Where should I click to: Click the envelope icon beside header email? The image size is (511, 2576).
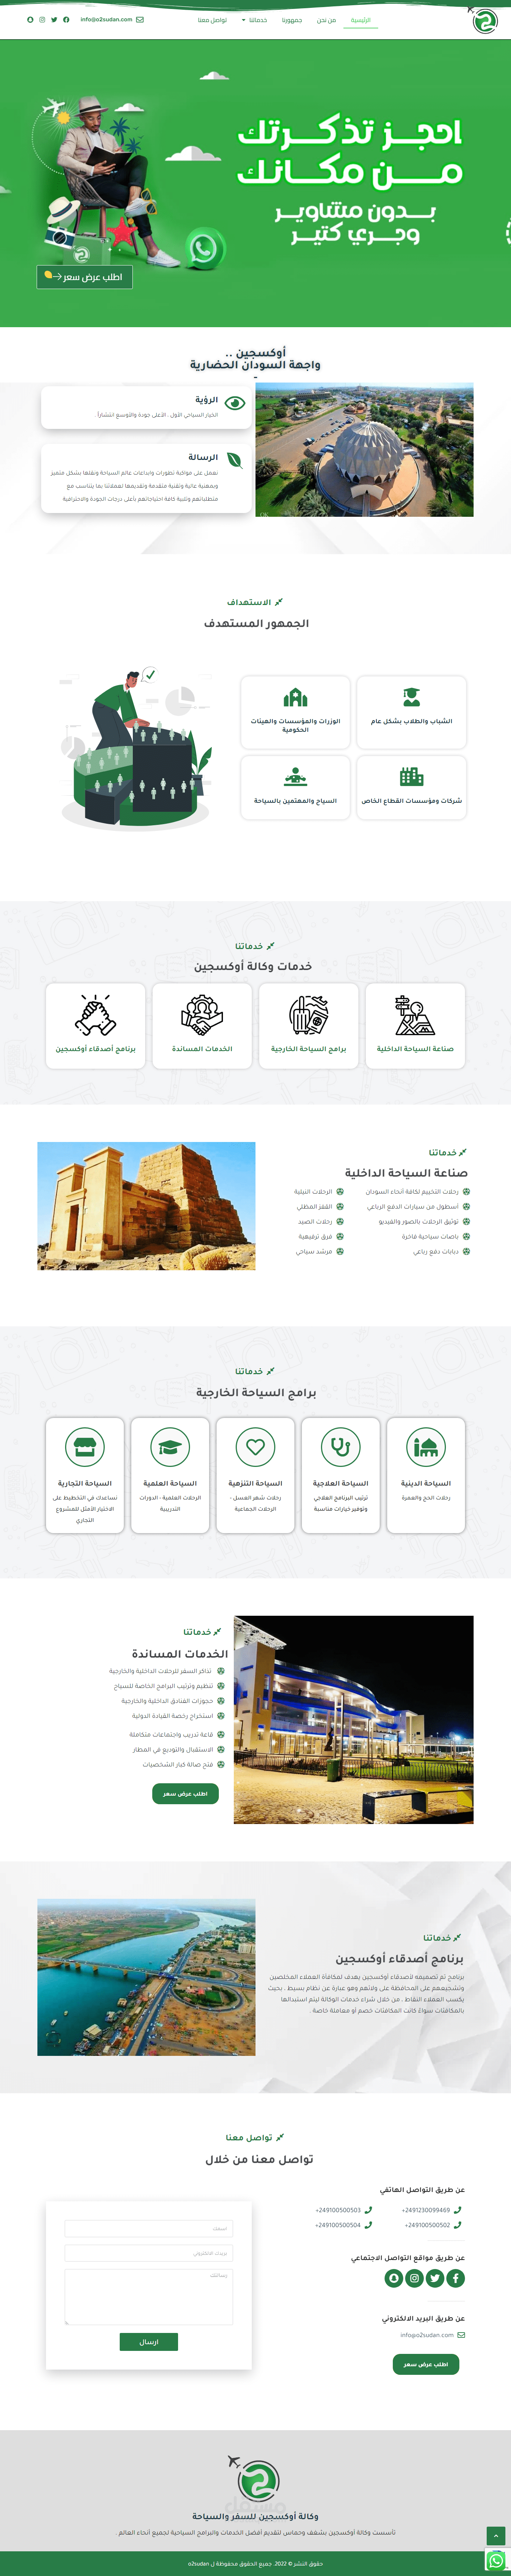(x=140, y=20)
